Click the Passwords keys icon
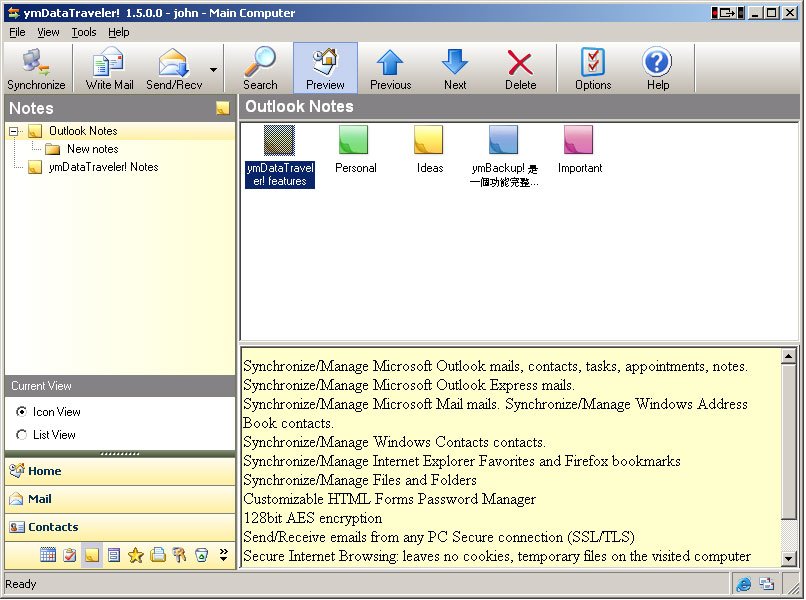806x600 pixels. [x=179, y=555]
